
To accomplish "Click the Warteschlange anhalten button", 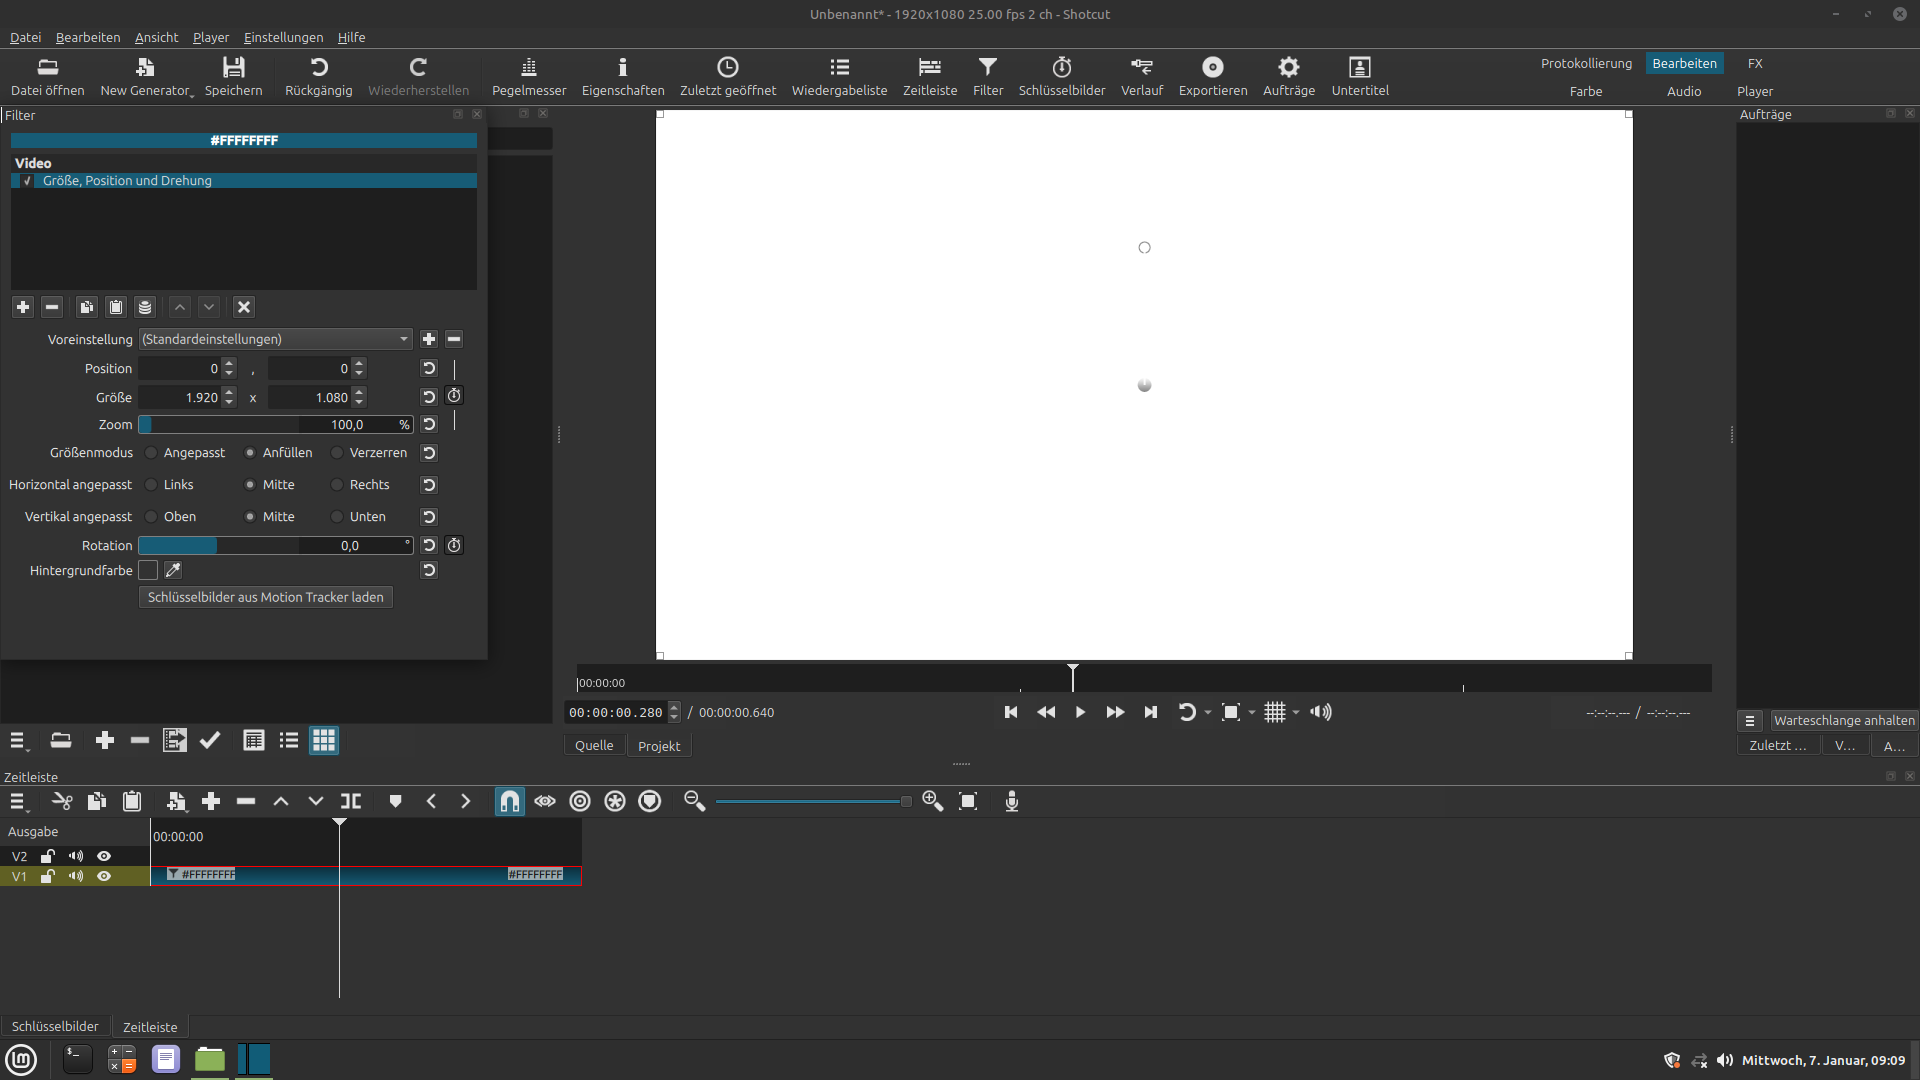I will tap(1843, 720).
